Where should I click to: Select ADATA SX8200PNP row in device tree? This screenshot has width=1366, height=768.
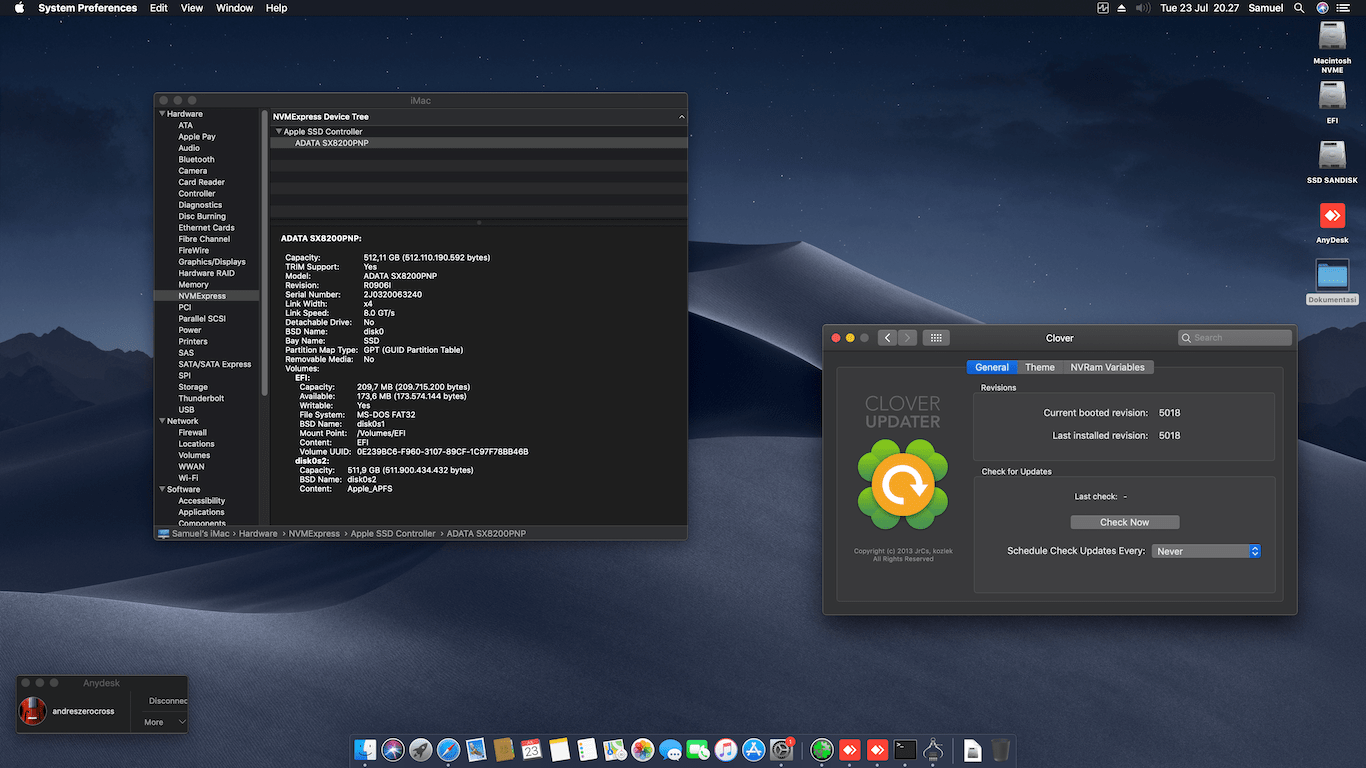479,143
